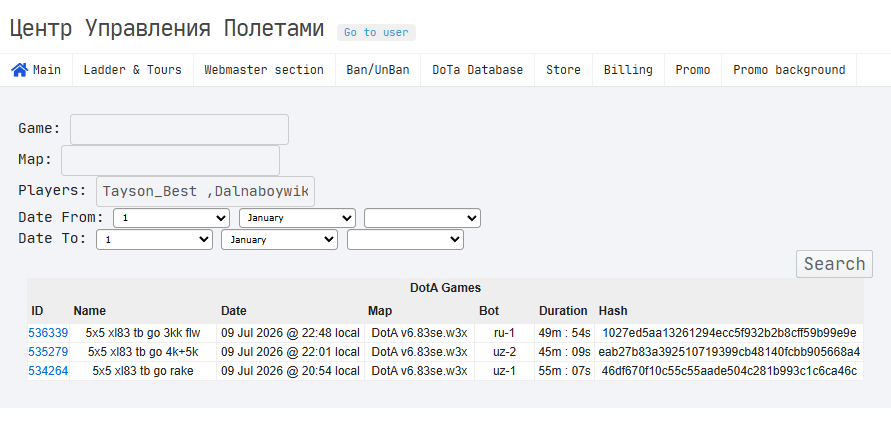Click game name 5x5 xl83 tb go 4k+5k
This screenshot has width=891, height=448.
pos(143,352)
